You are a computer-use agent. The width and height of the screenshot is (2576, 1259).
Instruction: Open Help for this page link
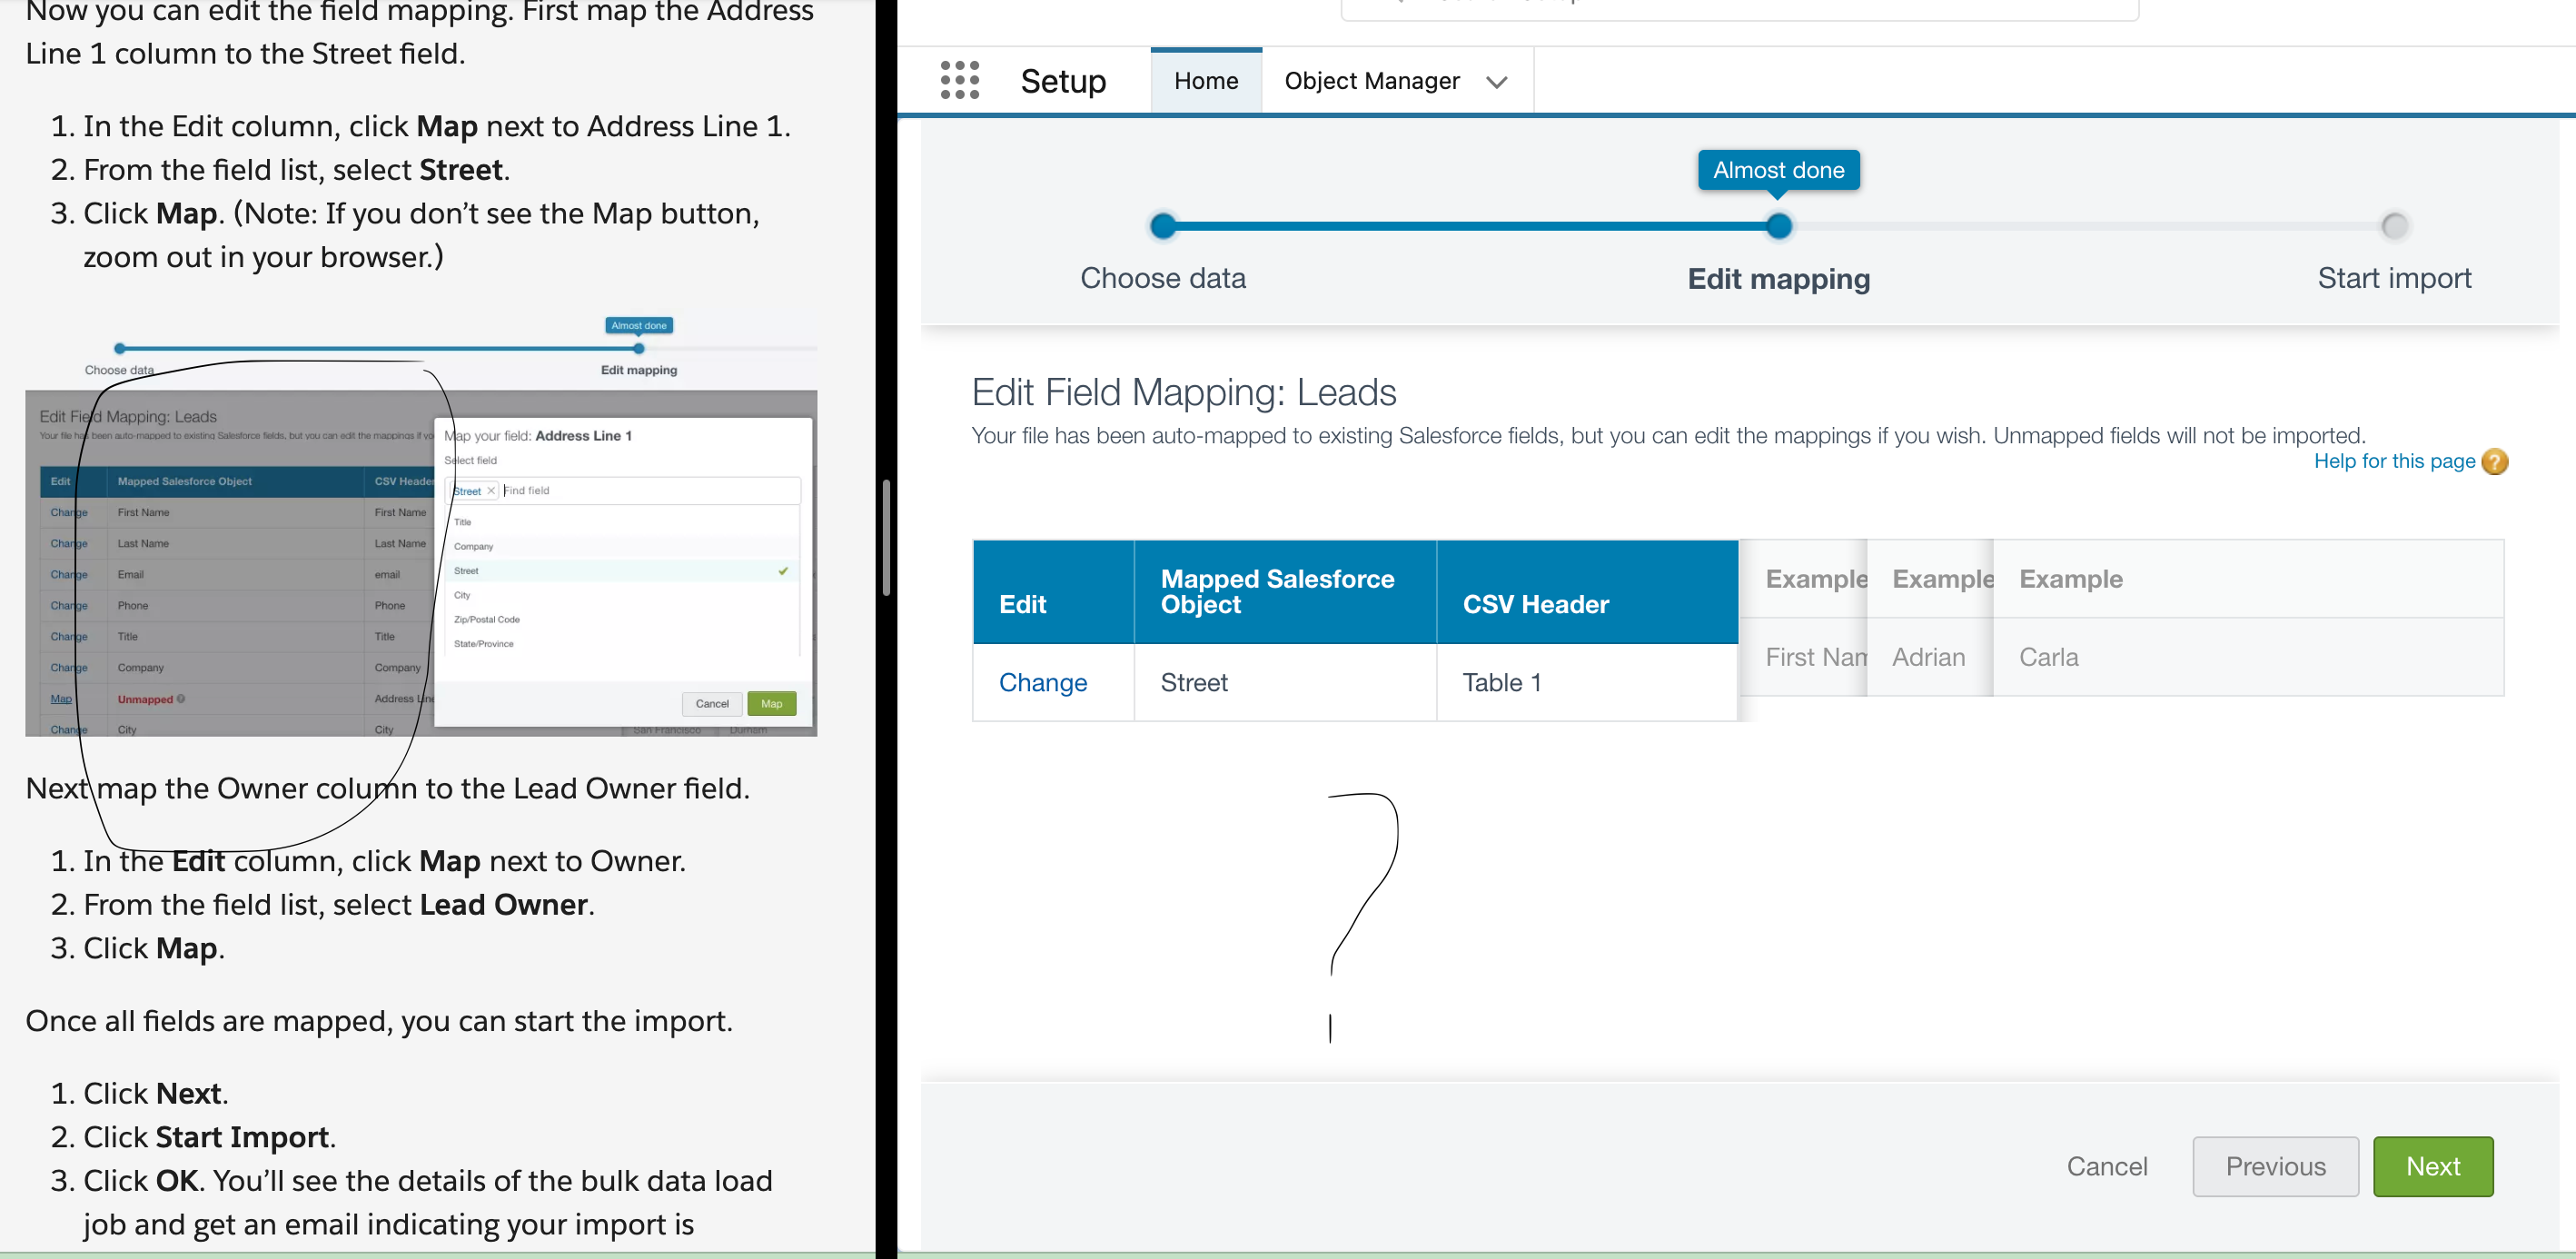(x=2393, y=461)
